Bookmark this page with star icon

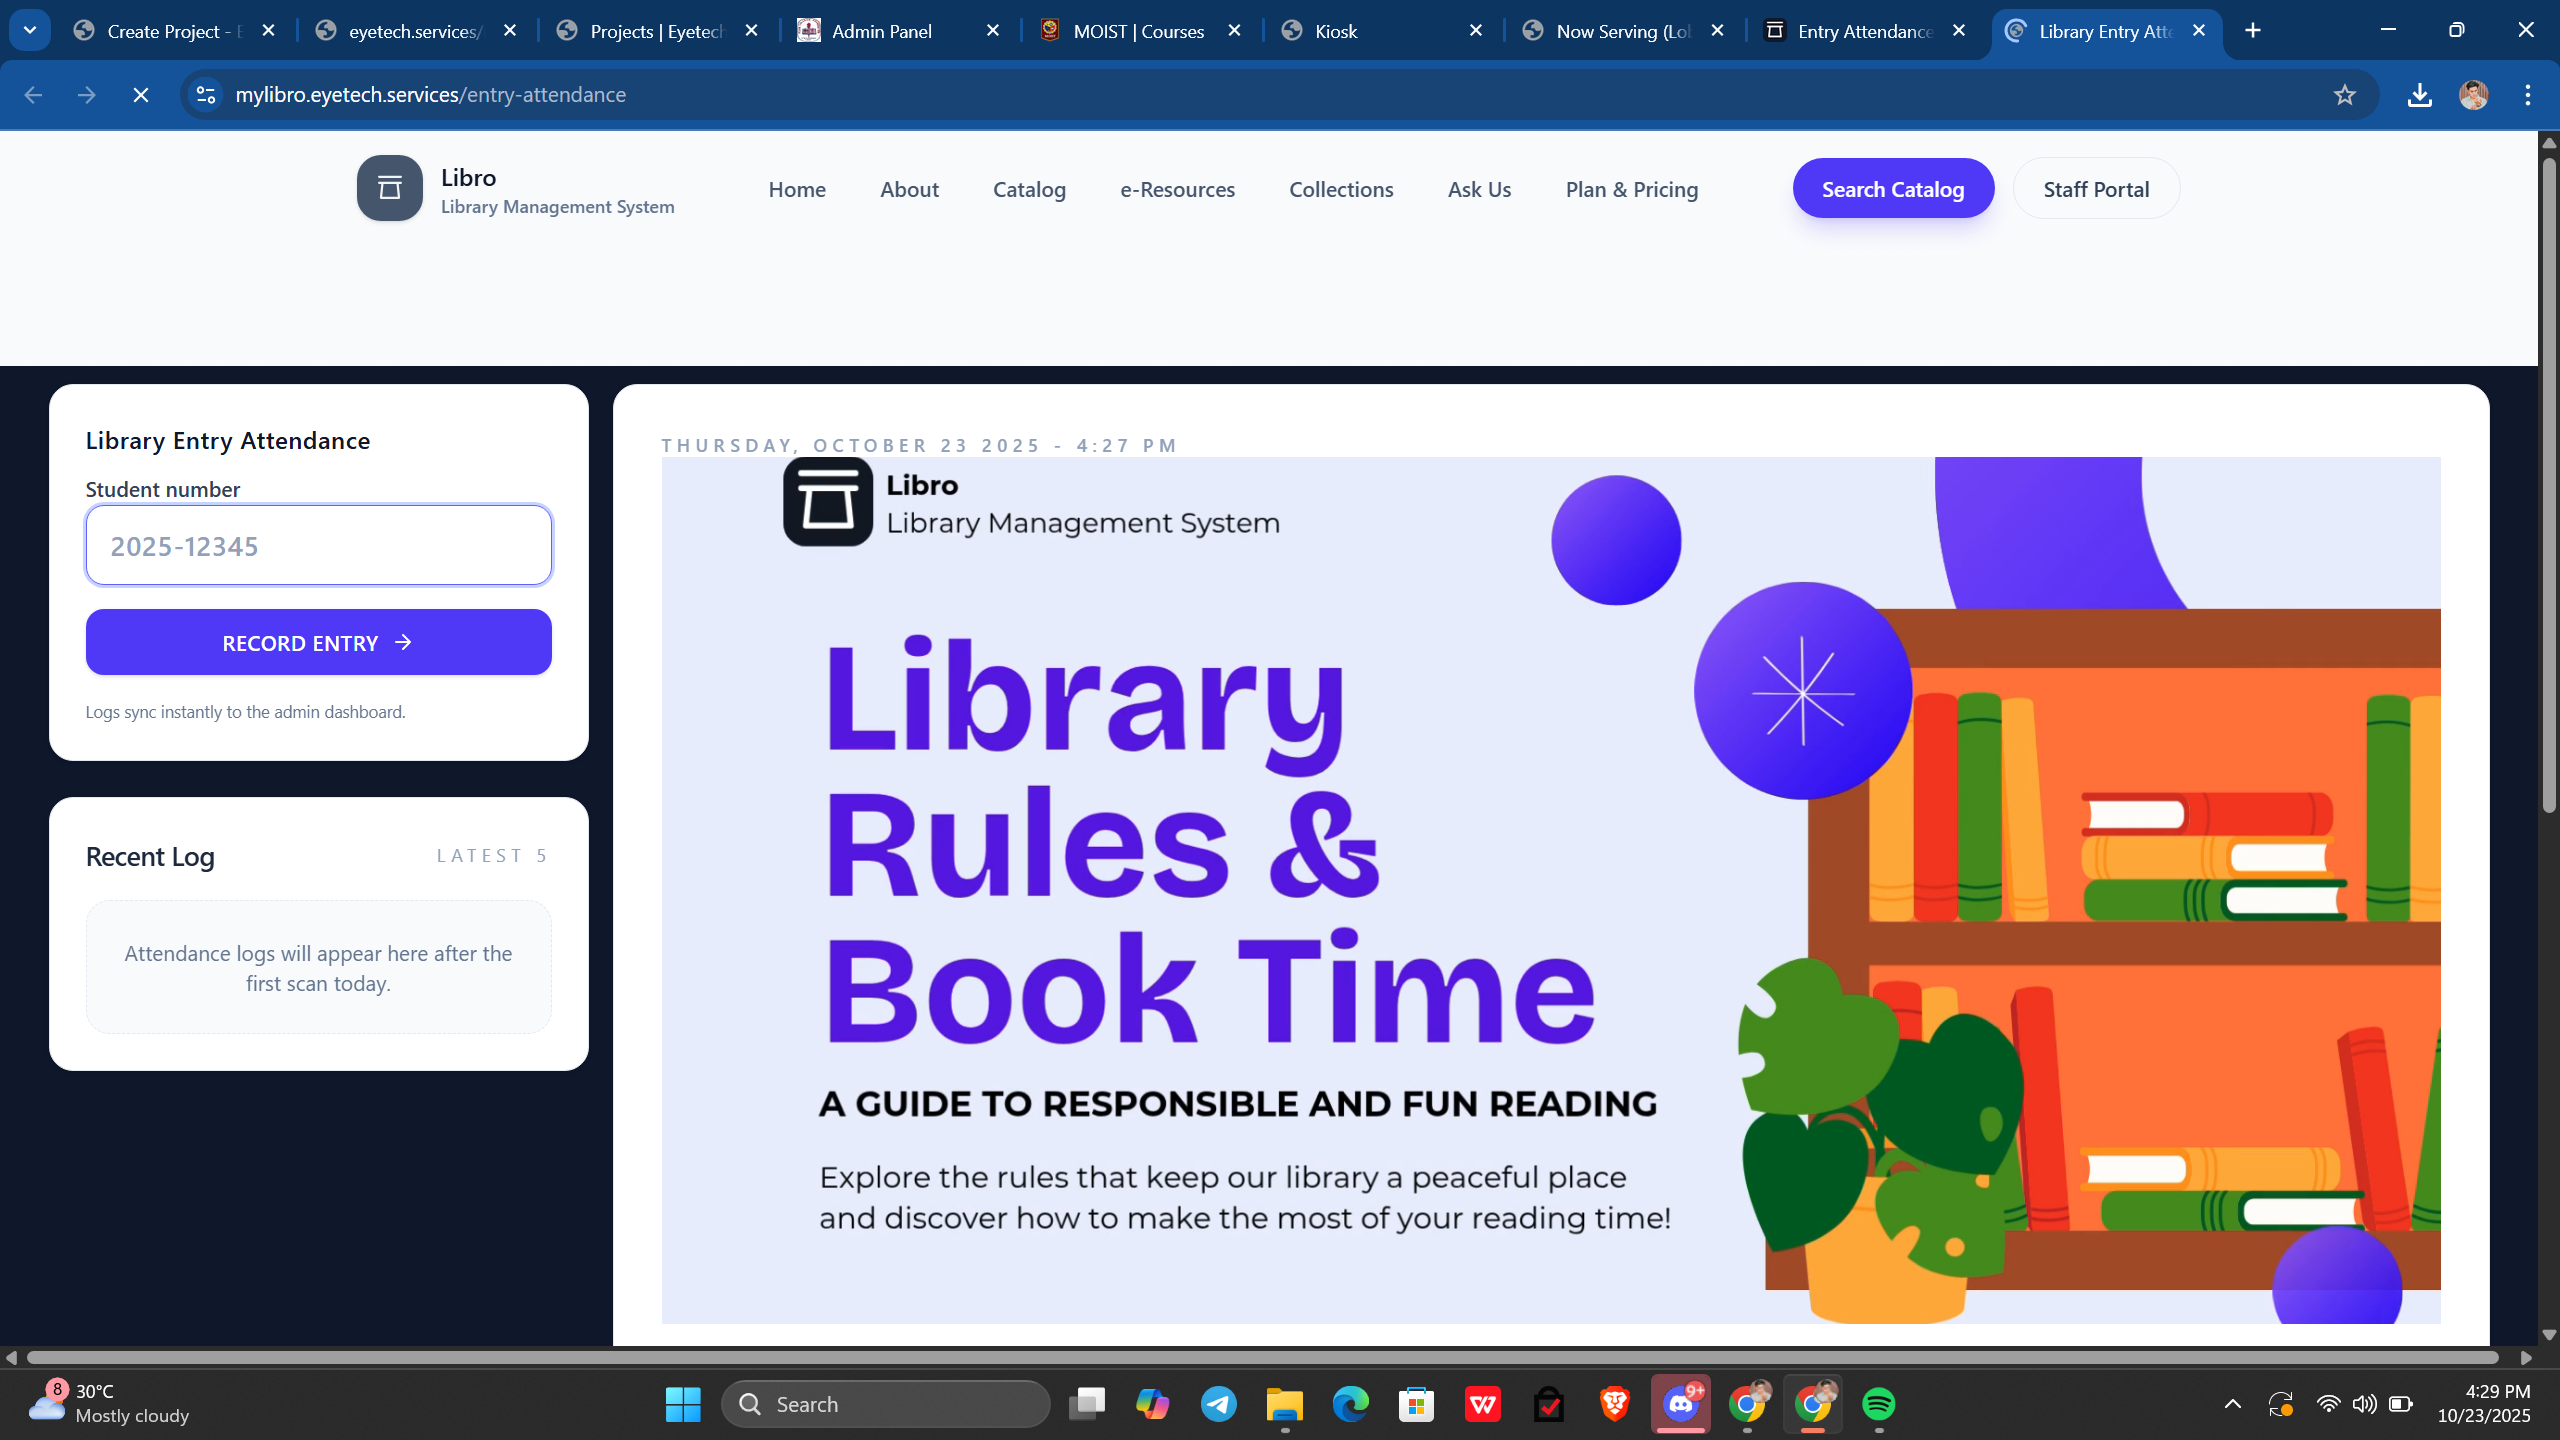[x=2344, y=95]
